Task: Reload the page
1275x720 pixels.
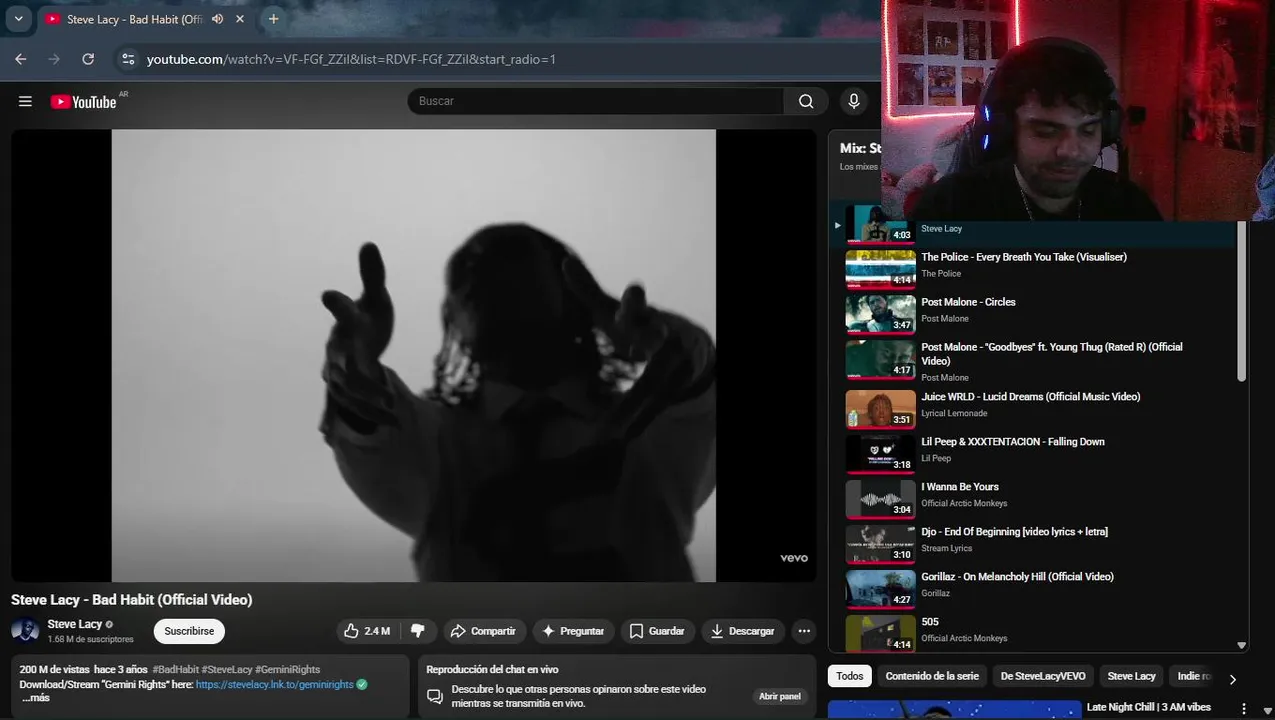Action: point(88,59)
